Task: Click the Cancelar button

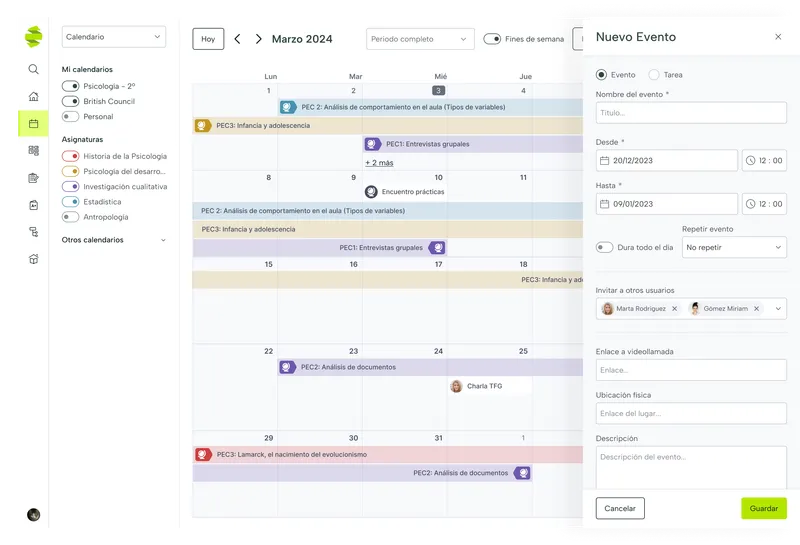Action: click(620, 508)
